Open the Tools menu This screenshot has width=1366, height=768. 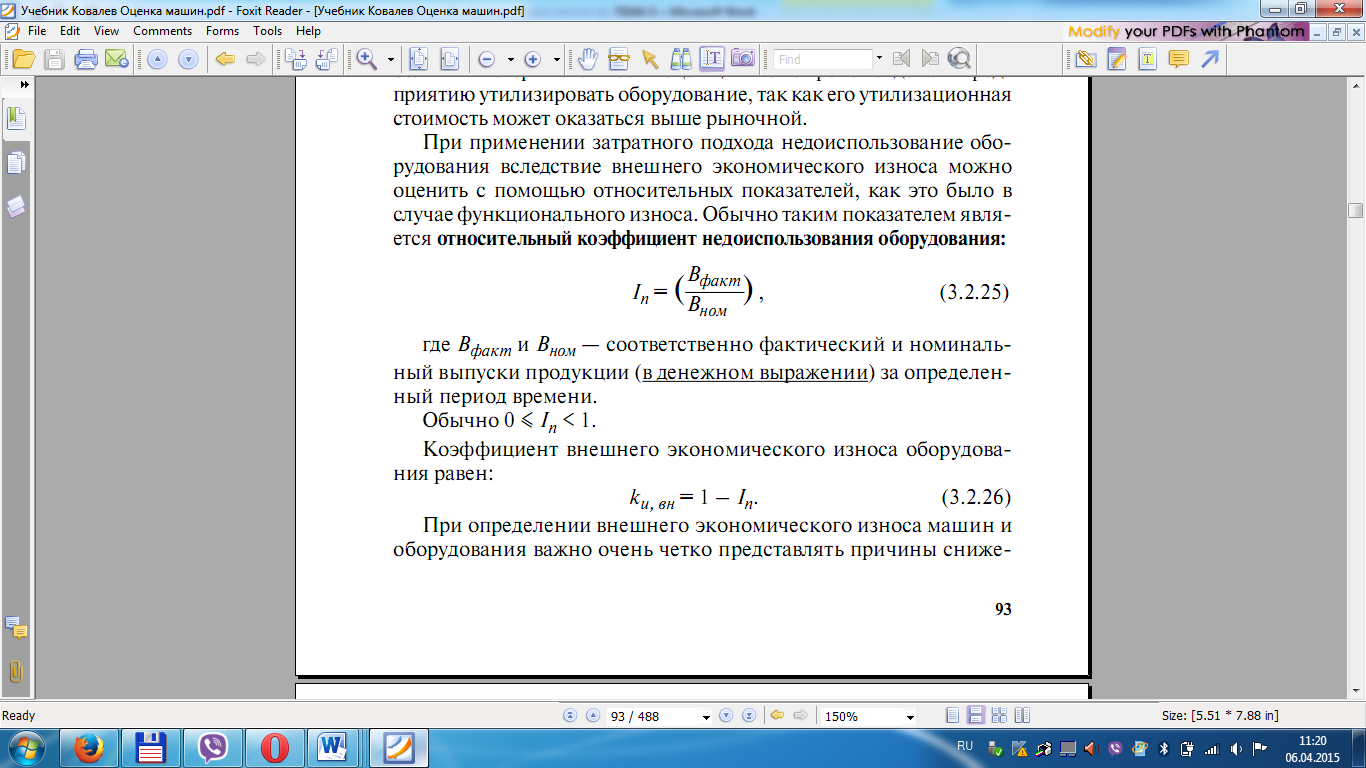(268, 31)
